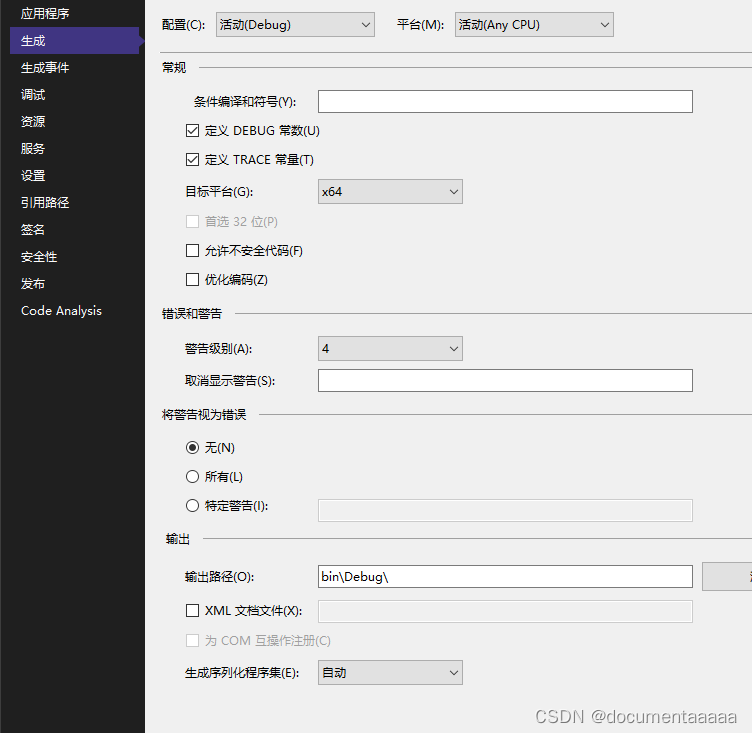Screen dimensions: 752x733
Task: Expand the 平台 platform dropdown
Action: point(534,24)
